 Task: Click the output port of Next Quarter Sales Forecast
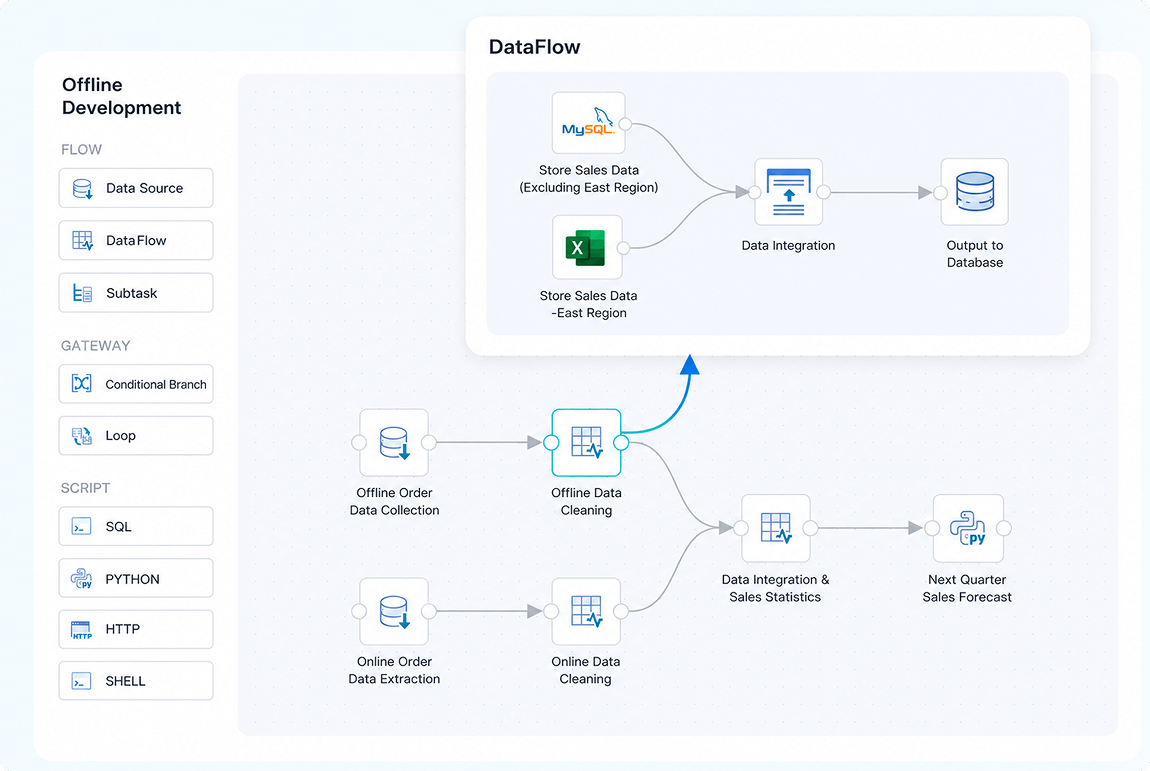pyautogui.click(x=1004, y=528)
